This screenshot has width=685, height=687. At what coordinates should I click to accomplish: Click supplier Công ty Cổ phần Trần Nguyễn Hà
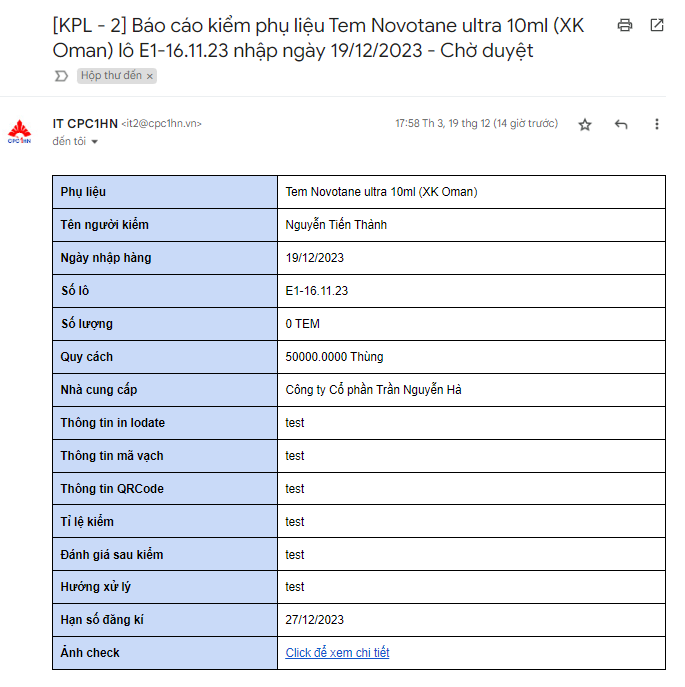pos(373,390)
